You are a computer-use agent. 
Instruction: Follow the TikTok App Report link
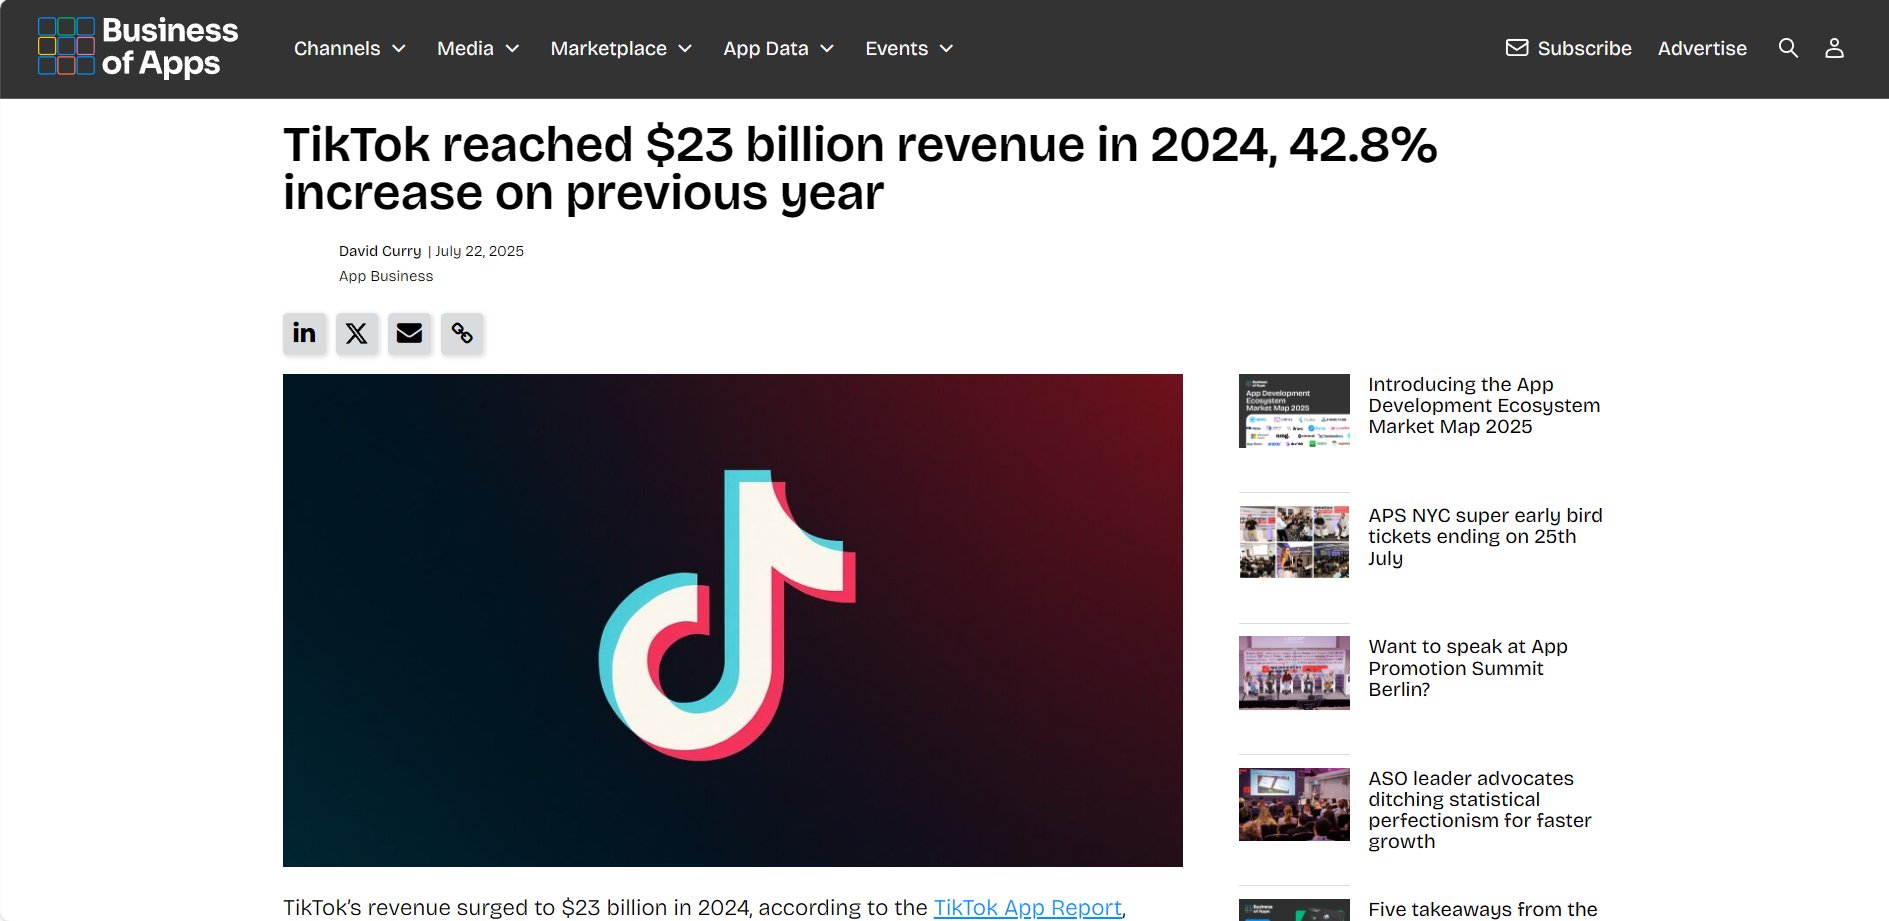click(x=1027, y=907)
